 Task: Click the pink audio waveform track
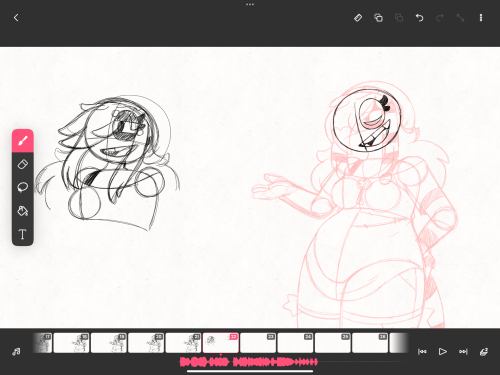tap(249, 362)
